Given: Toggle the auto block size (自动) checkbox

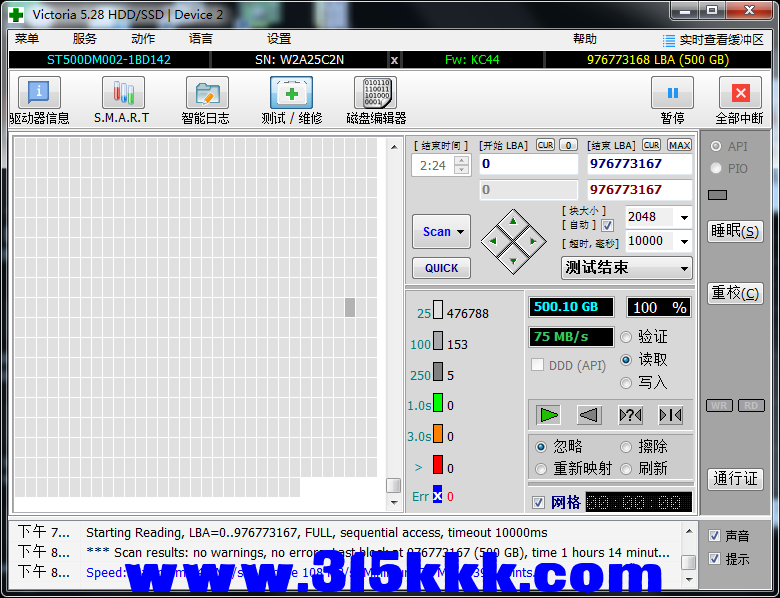Looking at the screenshot, I should (x=607, y=225).
